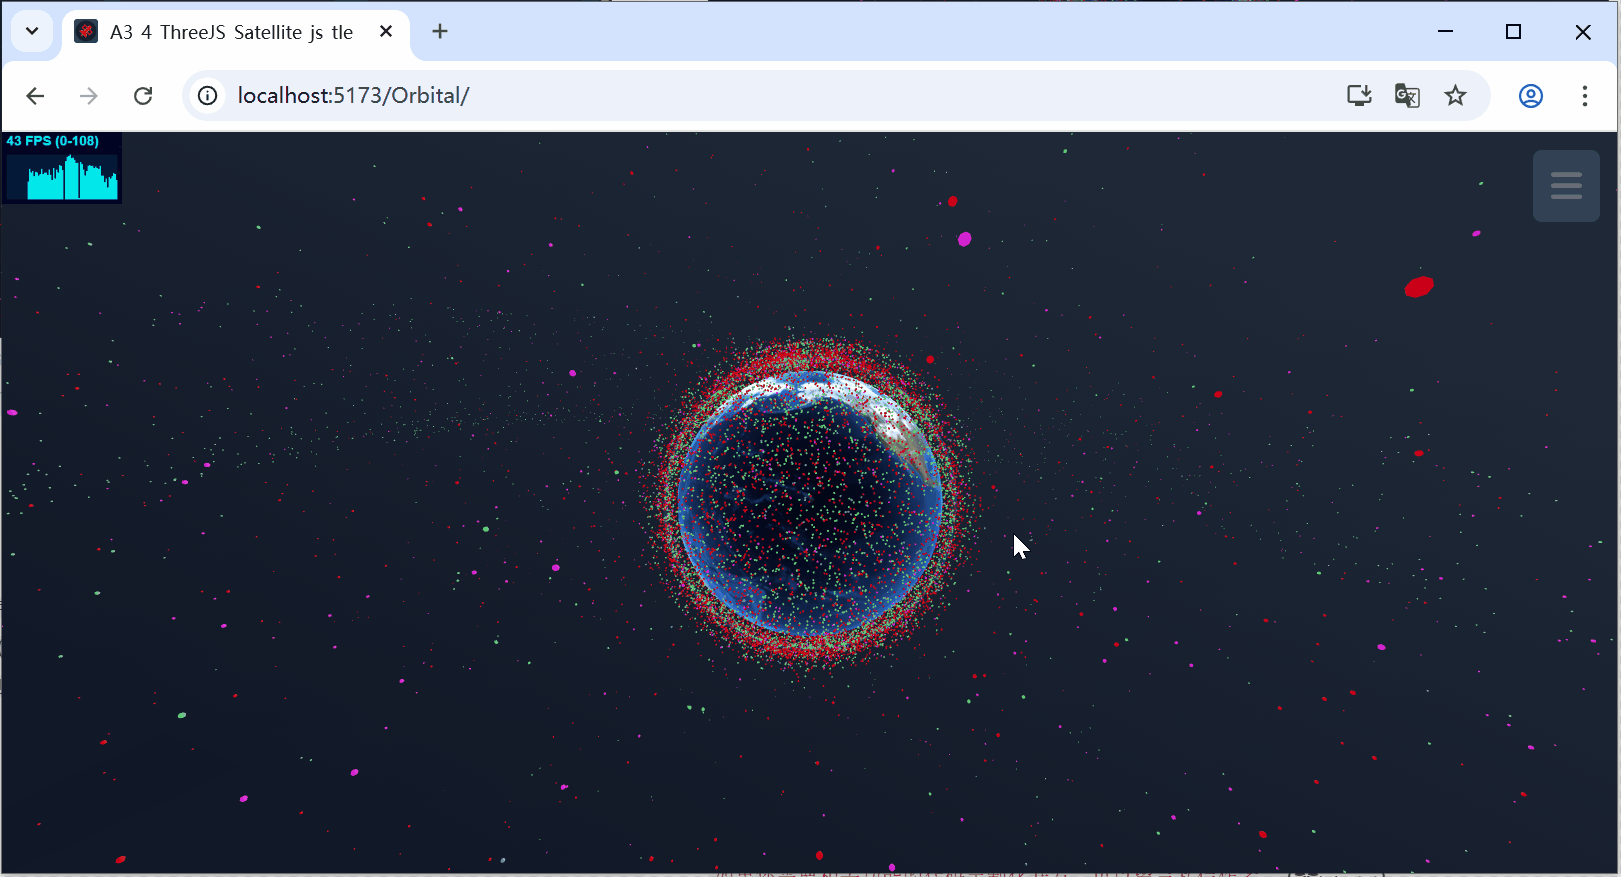Close the A3 4 ThreeJS Satellite tab
The height and width of the screenshot is (877, 1621).
(x=386, y=32)
